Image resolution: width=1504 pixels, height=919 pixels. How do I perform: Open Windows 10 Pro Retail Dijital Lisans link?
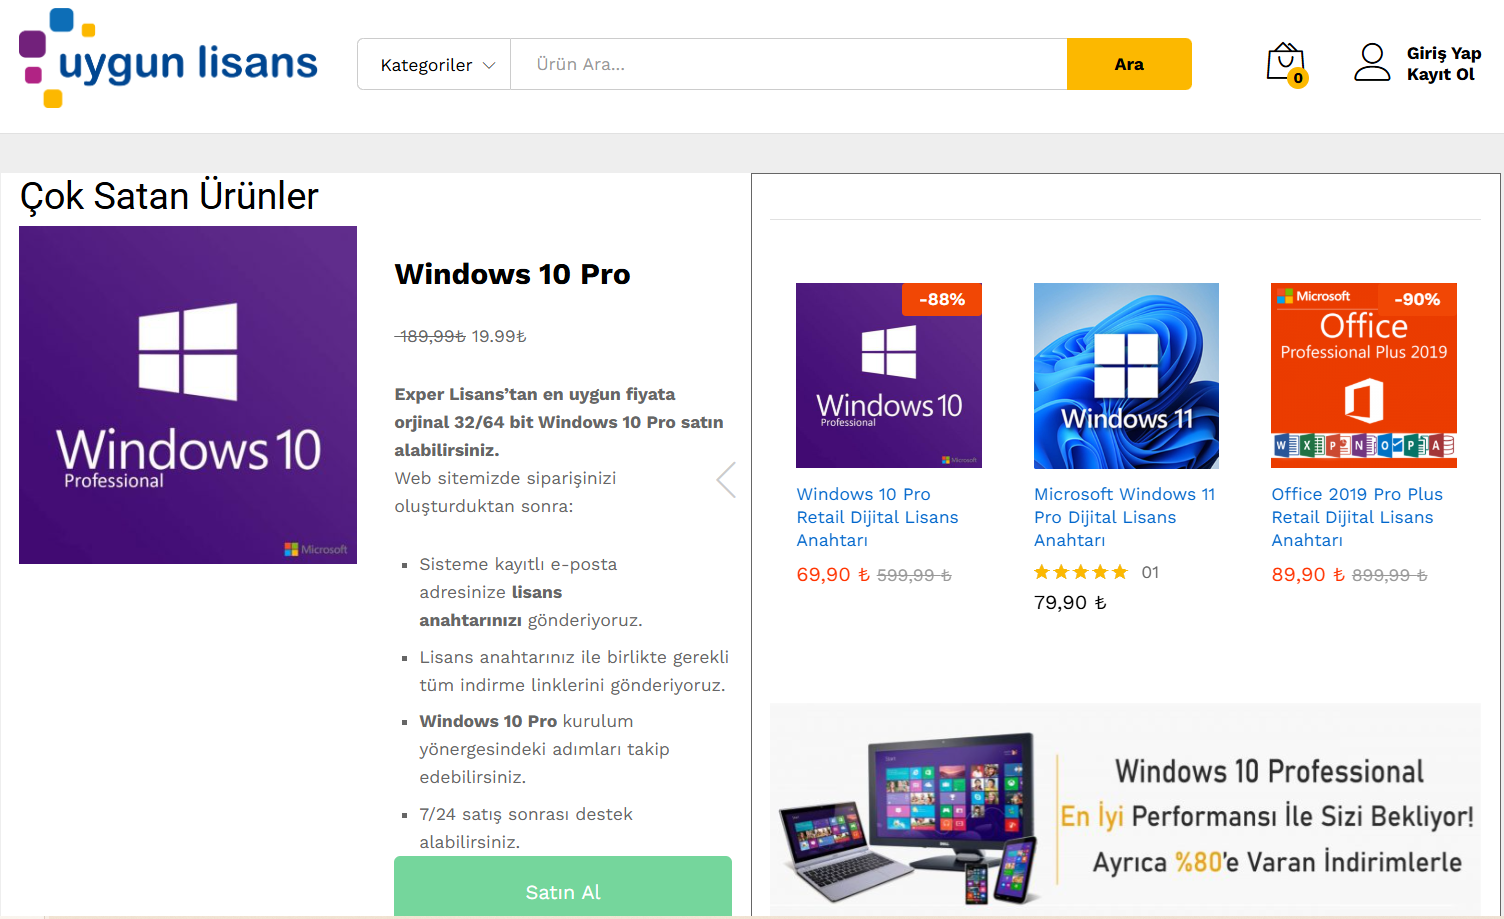click(x=877, y=517)
